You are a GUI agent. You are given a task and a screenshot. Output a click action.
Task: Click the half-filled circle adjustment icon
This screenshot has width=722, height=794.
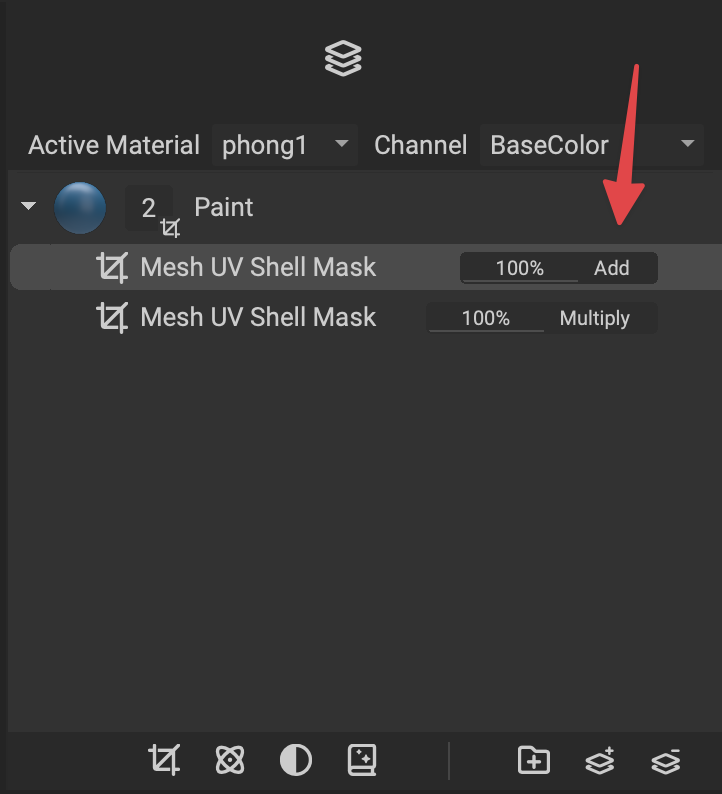point(295,761)
